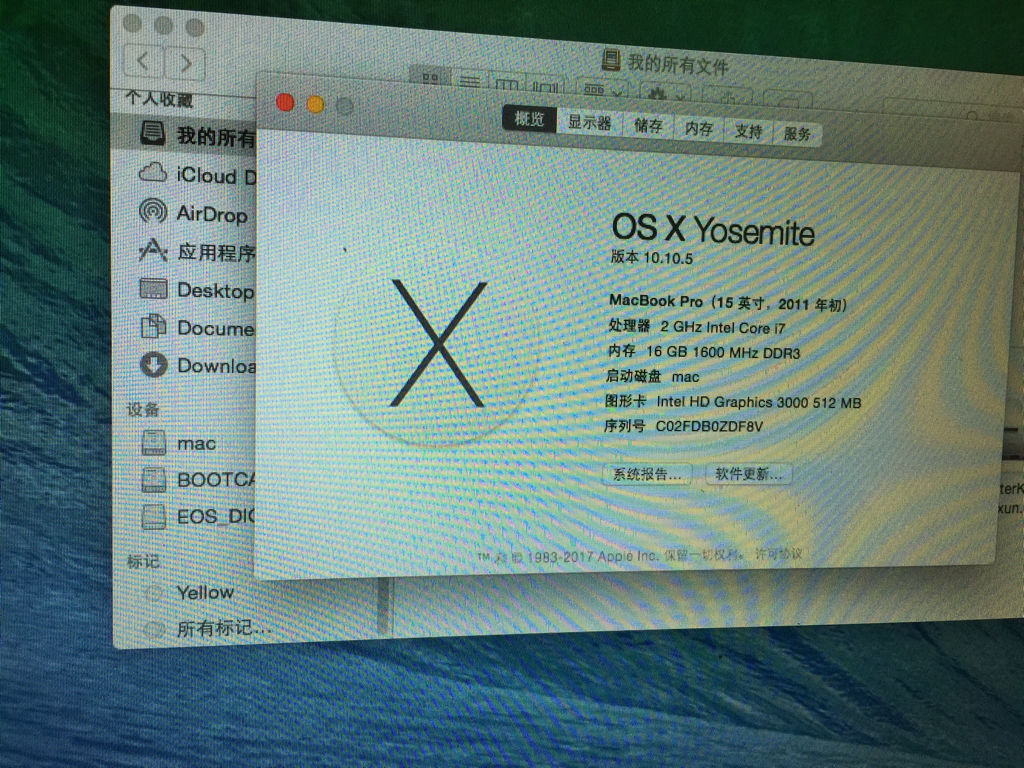Viewport: 1024px width, 768px height.
Task: Click serial number C02FDB0ZDF8V
Action: click(x=709, y=426)
